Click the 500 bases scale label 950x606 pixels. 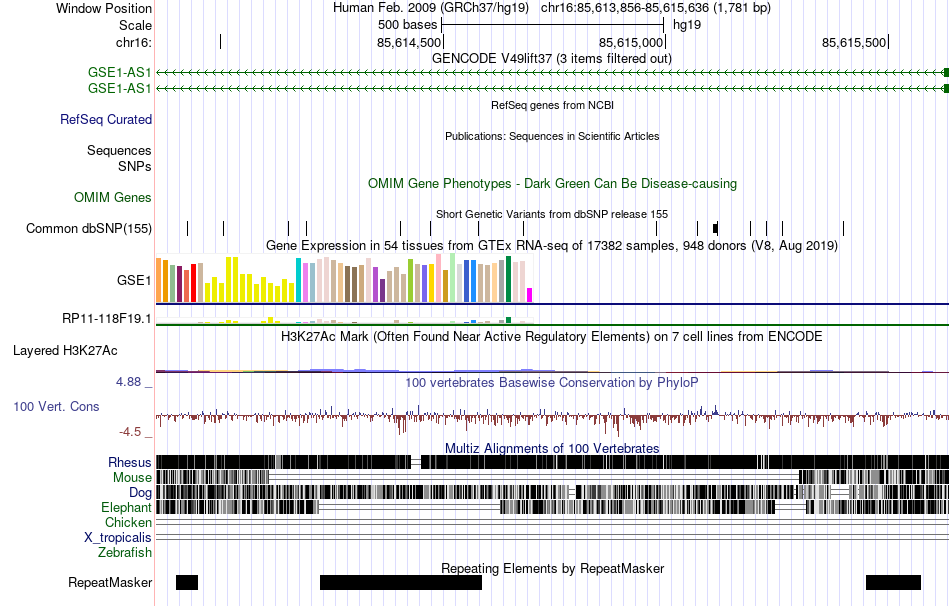407,25
